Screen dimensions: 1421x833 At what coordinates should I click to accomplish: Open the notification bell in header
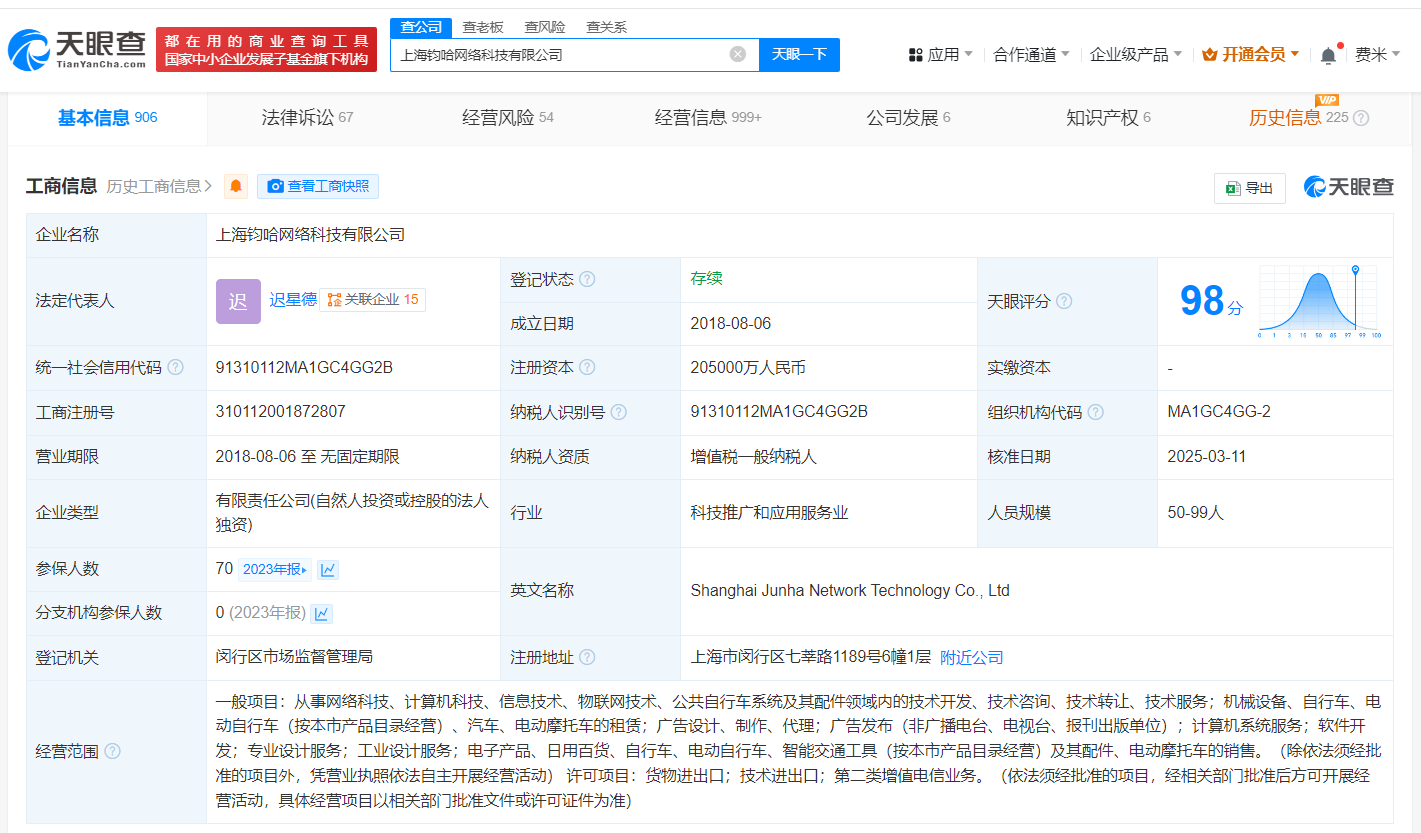click(1328, 55)
